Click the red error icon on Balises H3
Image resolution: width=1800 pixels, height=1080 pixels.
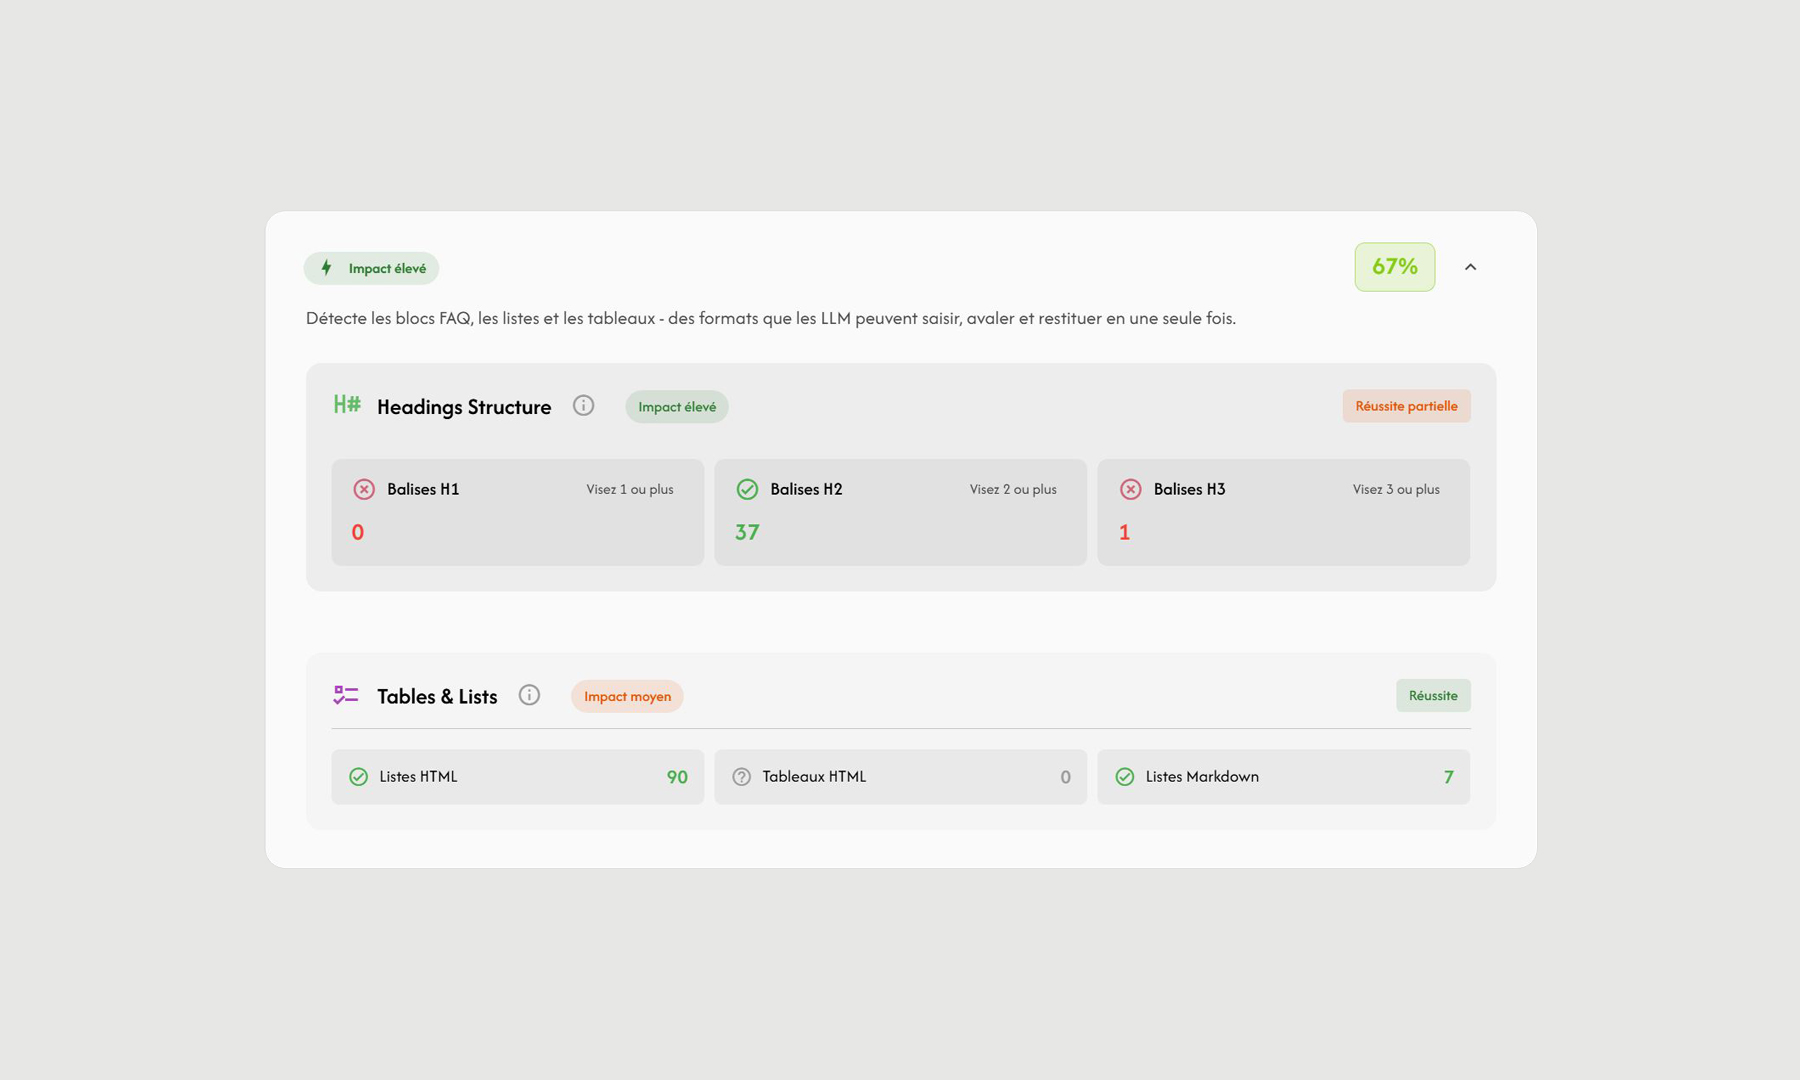1130,489
